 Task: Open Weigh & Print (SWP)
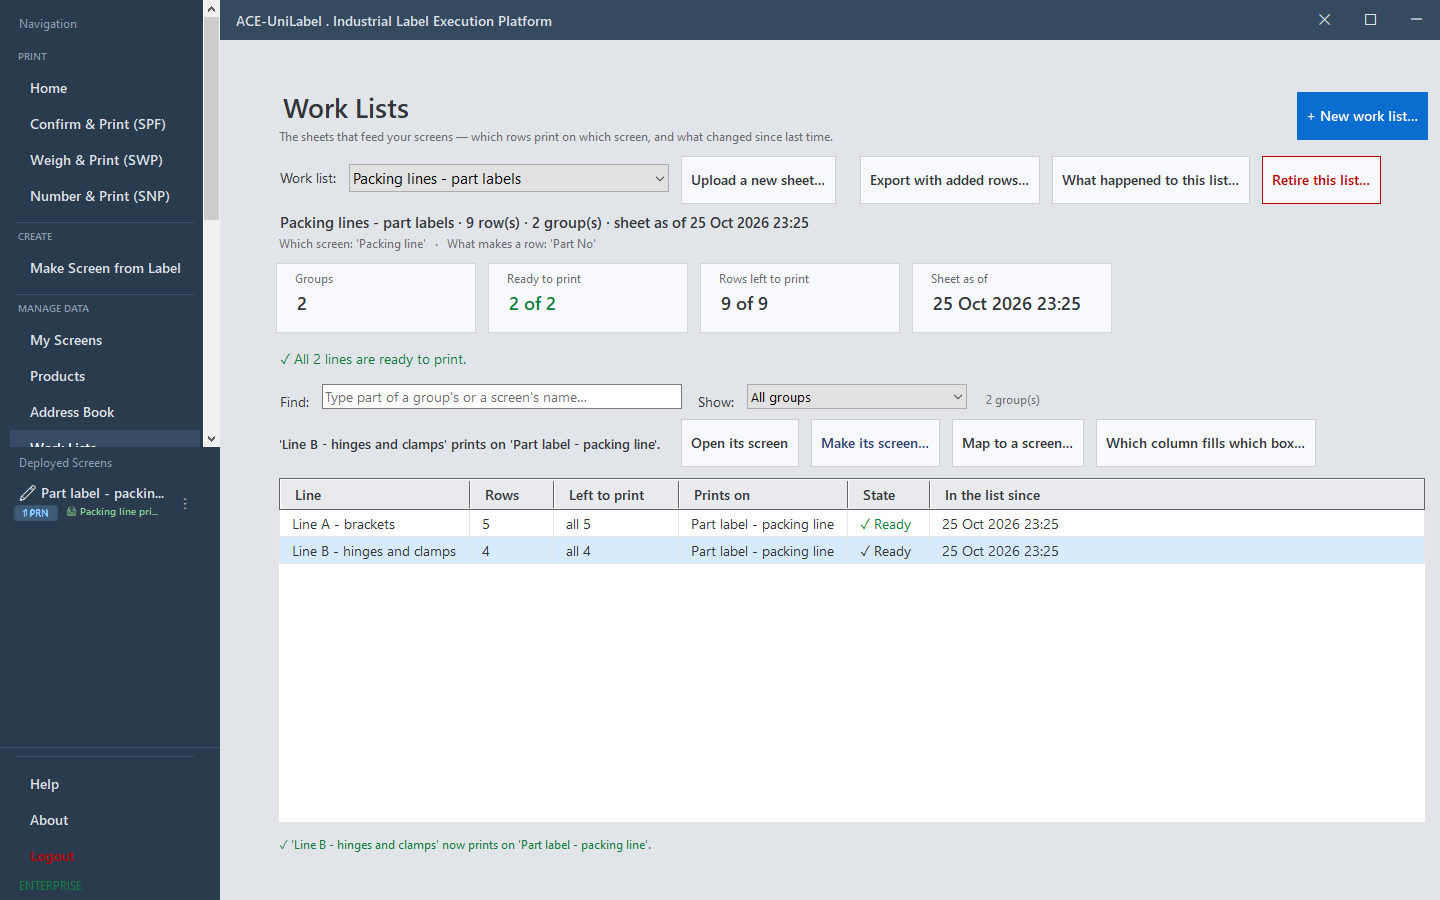click(96, 160)
